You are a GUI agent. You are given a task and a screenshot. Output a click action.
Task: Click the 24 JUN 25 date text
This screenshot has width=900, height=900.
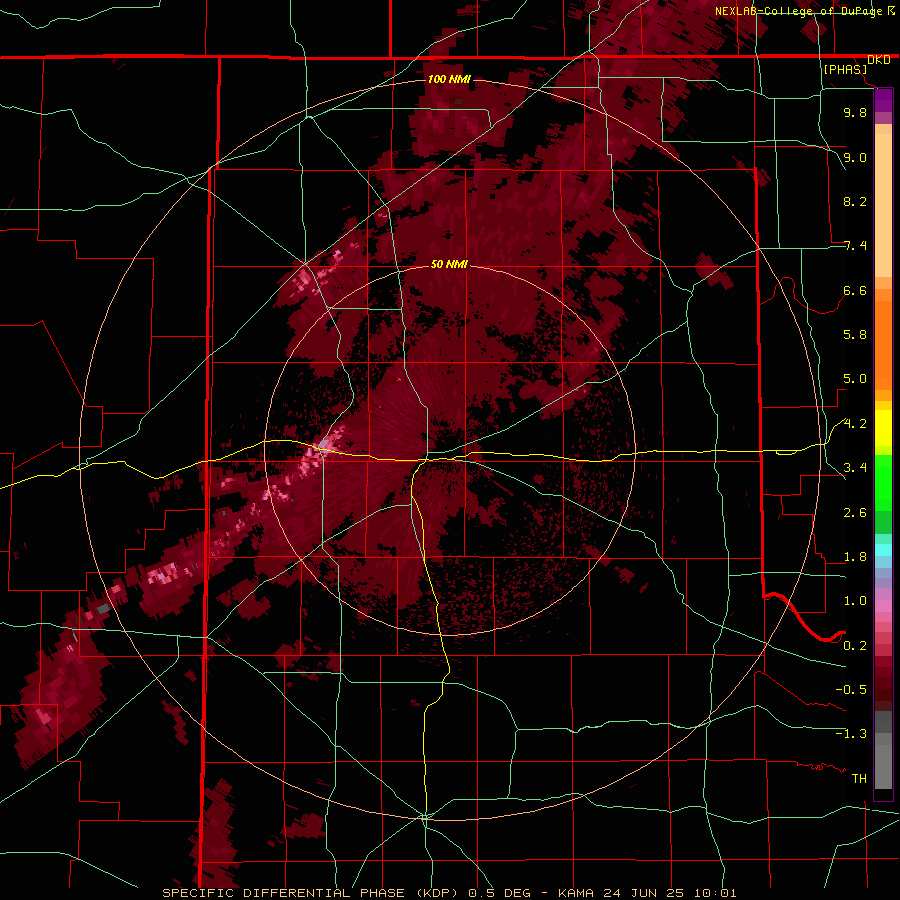(642, 893)
